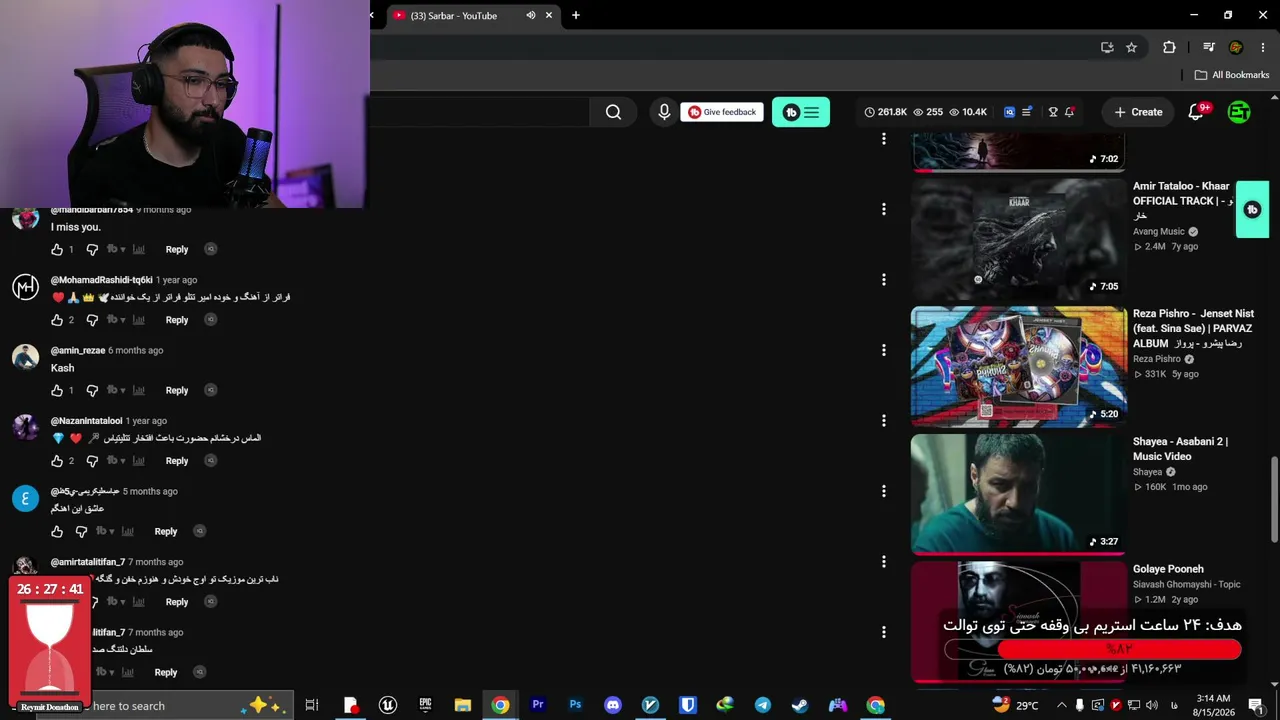Like the comment by @amin_rezae
Screen dimensions: 1280x720
pos(57,390)
